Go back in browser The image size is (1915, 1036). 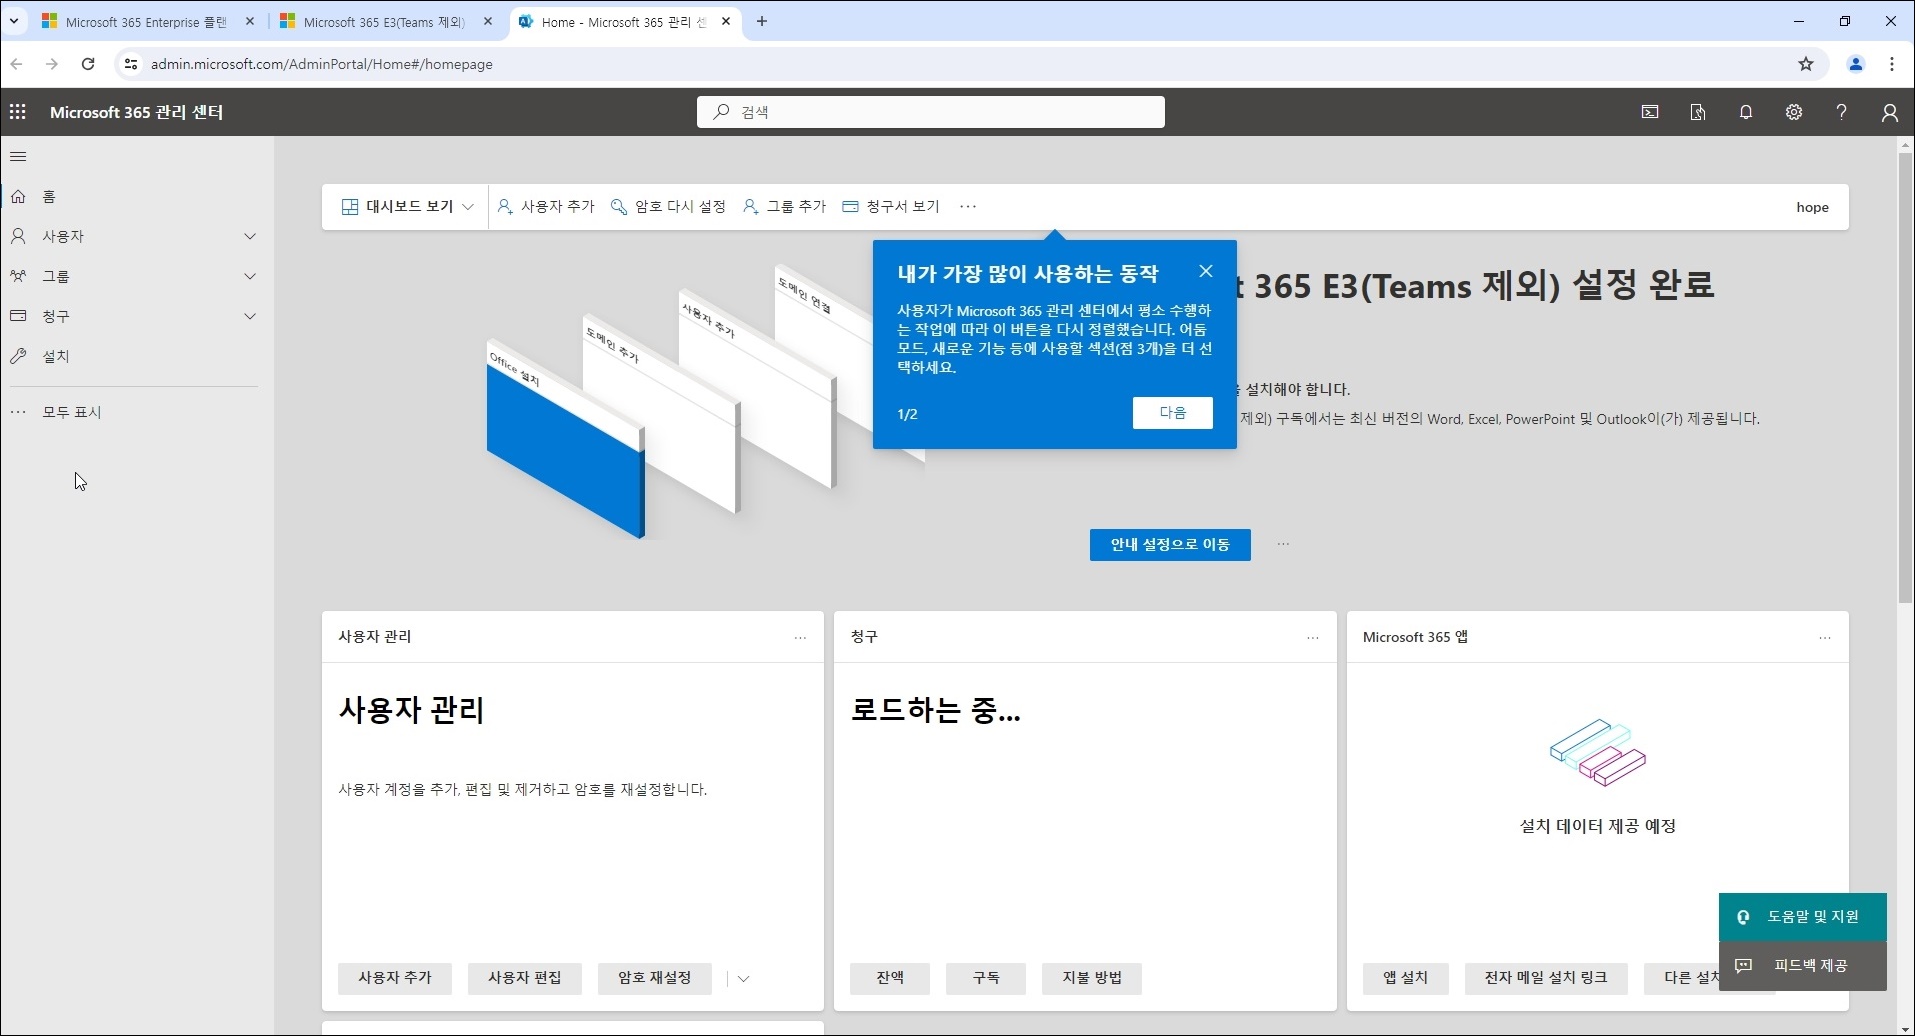point(17,64)
